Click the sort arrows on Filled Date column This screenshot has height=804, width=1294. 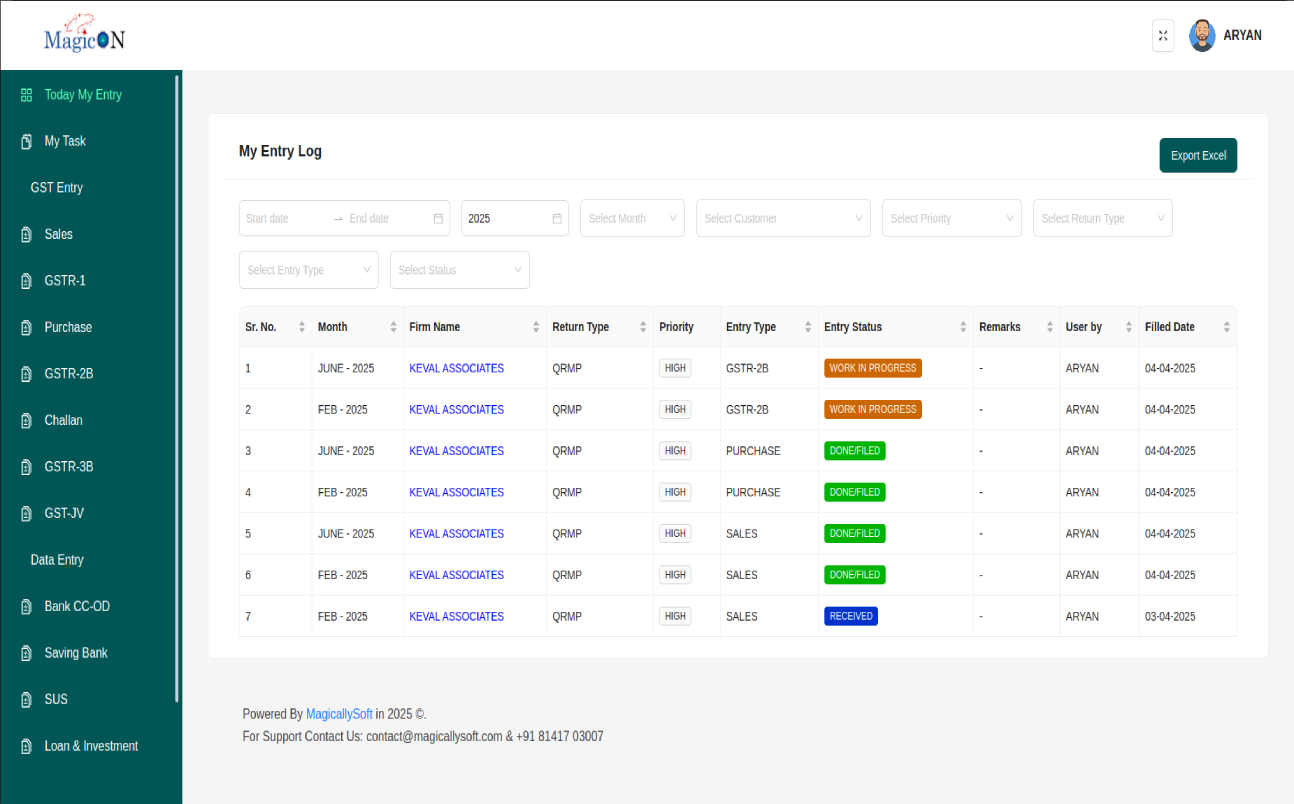1226,327
